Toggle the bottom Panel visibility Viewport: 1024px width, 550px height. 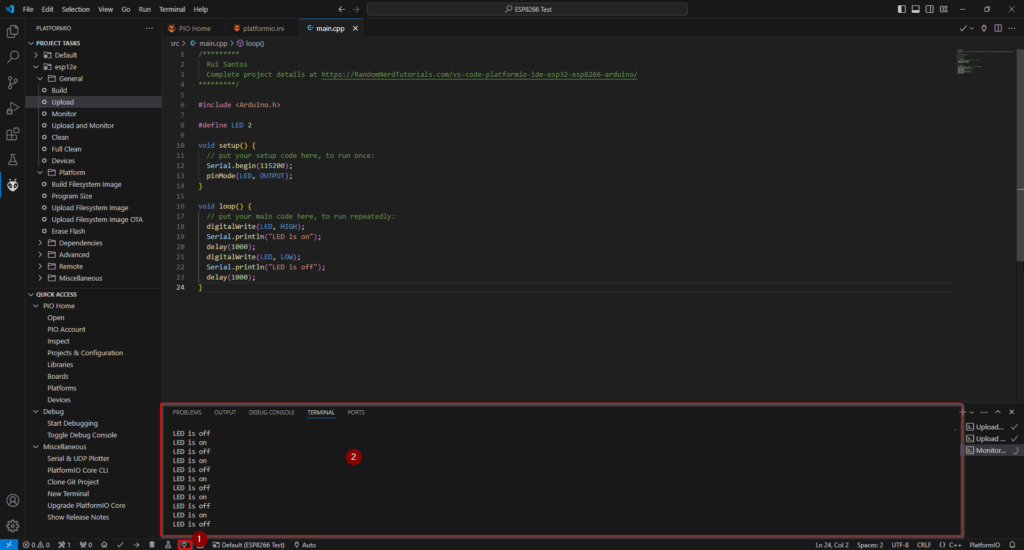(x=916, y=9)
